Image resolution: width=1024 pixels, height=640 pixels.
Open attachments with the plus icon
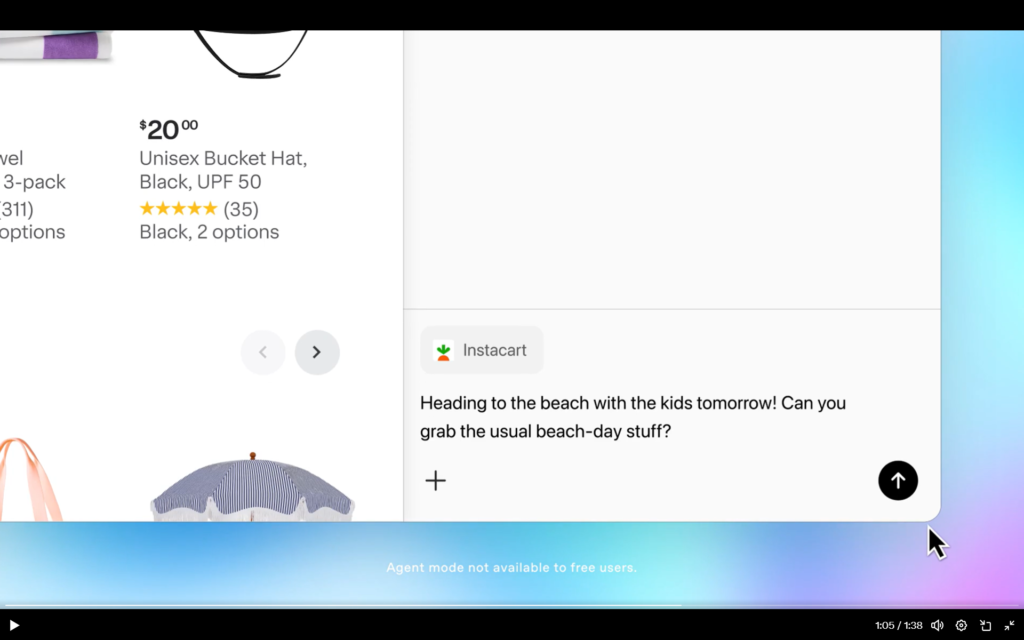436,481
